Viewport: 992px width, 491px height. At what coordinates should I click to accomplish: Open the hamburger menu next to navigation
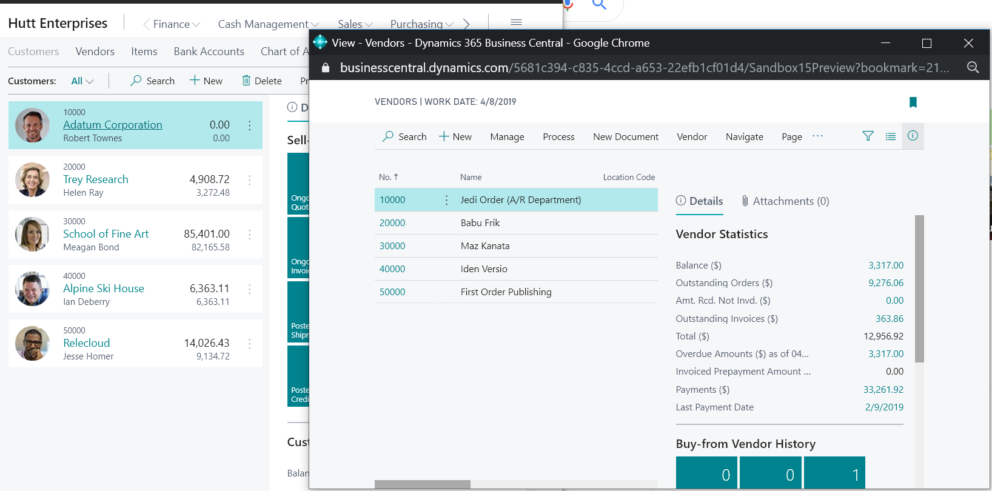tap(516, 22)
